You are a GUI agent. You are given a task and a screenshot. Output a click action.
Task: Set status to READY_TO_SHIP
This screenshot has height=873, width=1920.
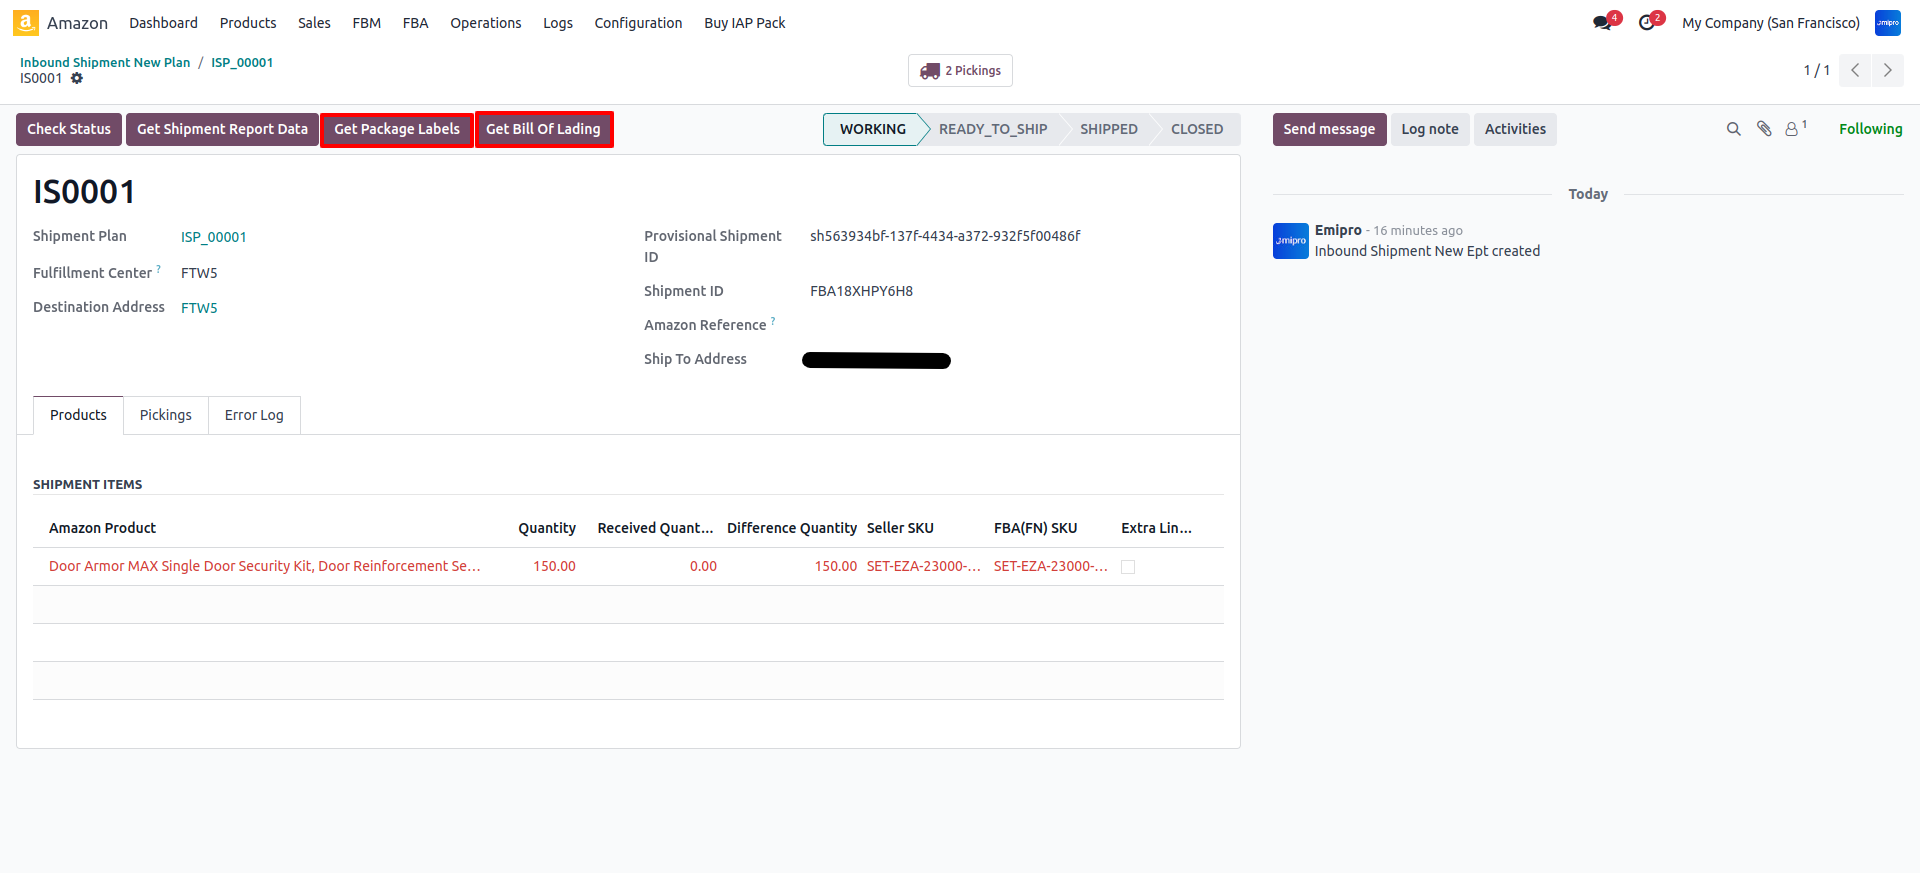992,129
